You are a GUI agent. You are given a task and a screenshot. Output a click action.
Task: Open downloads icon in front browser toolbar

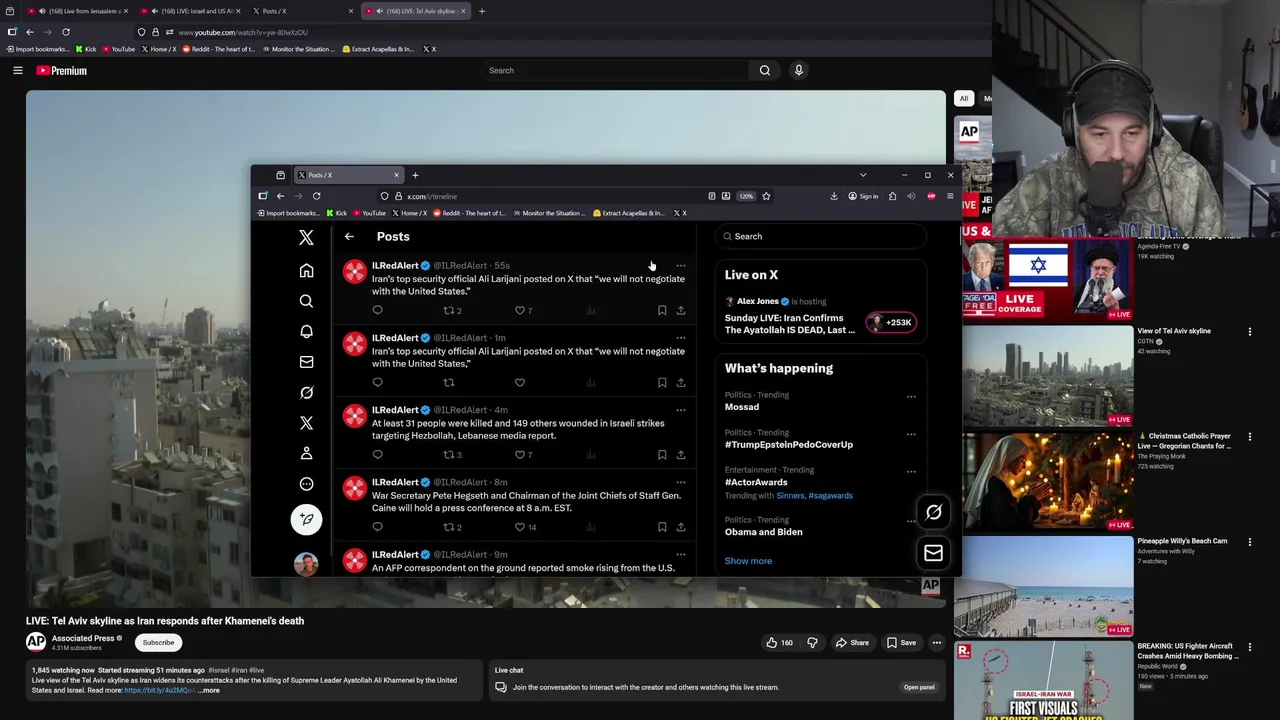834,196
